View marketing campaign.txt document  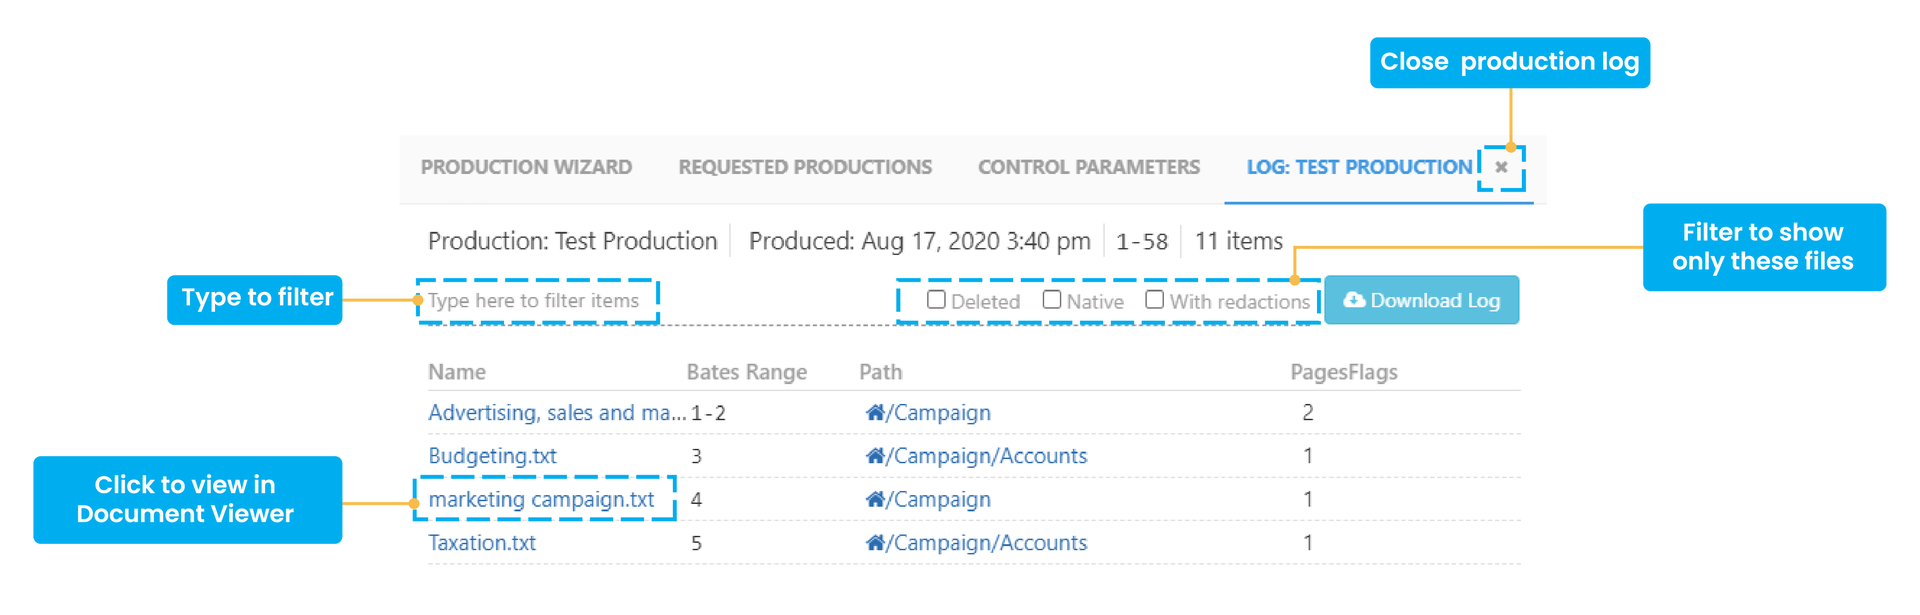coord(541,499)
